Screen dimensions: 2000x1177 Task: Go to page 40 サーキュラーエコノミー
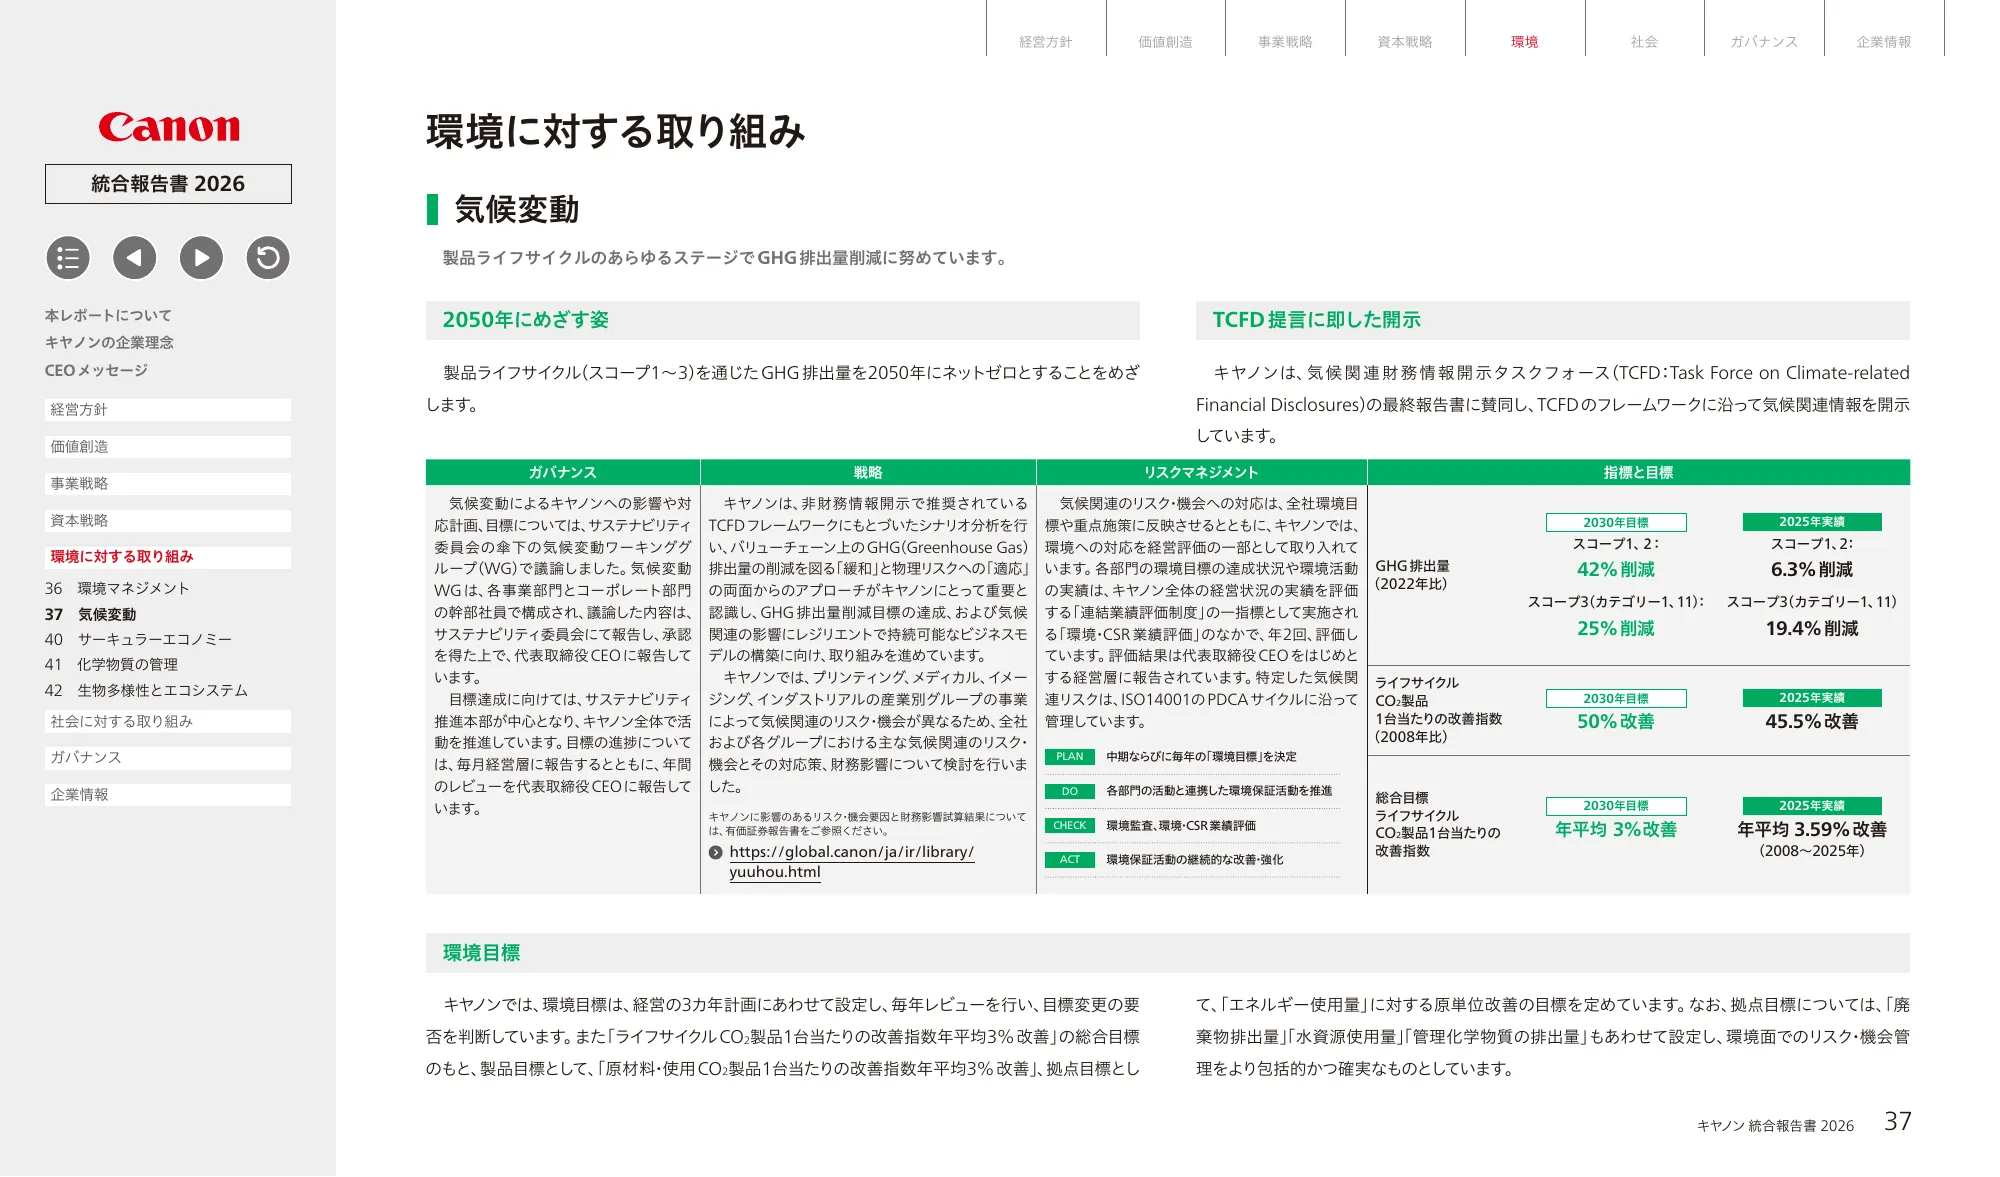pos(138,639)
